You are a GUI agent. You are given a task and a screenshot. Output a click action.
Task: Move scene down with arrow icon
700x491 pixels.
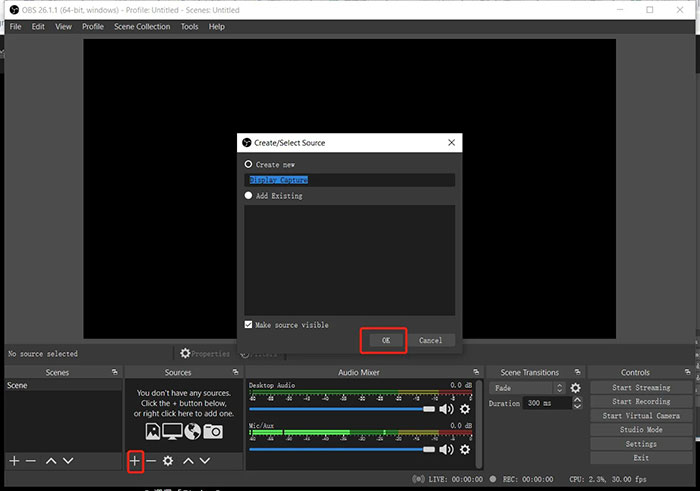(x=68, y=461)
